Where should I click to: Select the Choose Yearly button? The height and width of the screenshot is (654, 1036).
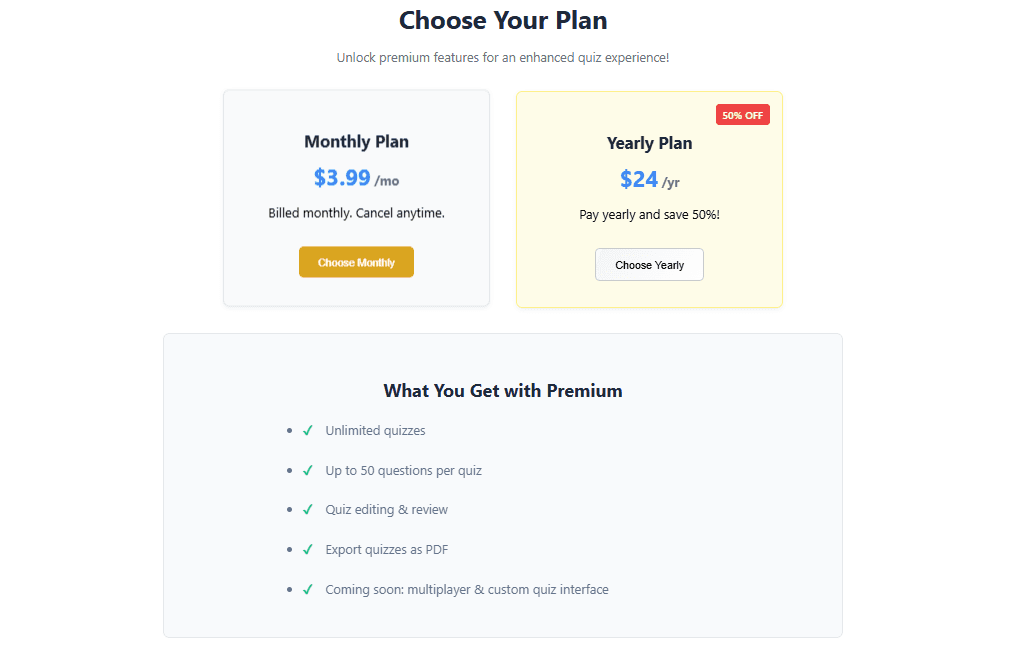(649, 265)
